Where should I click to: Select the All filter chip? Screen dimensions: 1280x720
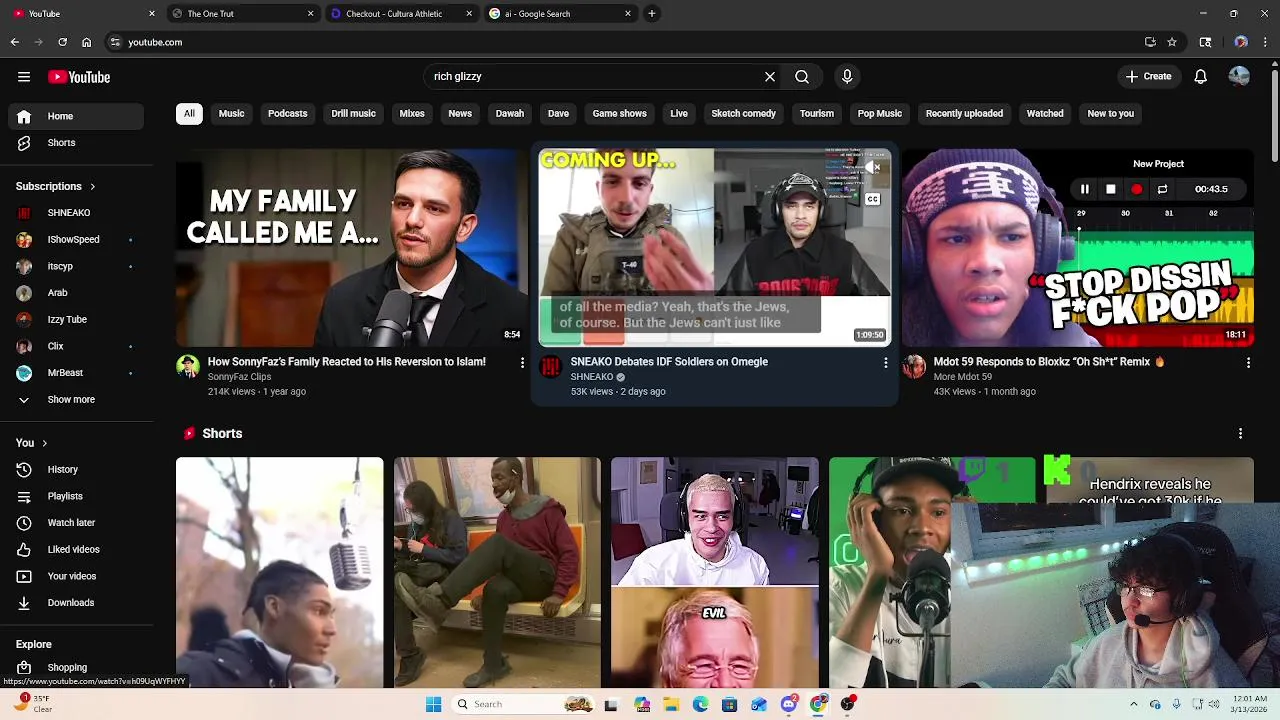tap(189, 114)
